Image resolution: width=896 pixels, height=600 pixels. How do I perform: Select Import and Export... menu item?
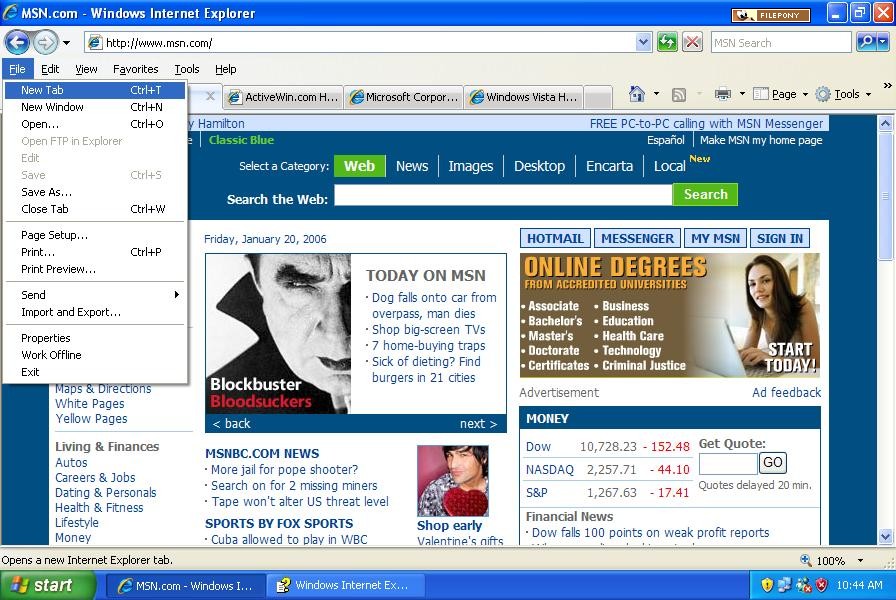tap(95, 312)
